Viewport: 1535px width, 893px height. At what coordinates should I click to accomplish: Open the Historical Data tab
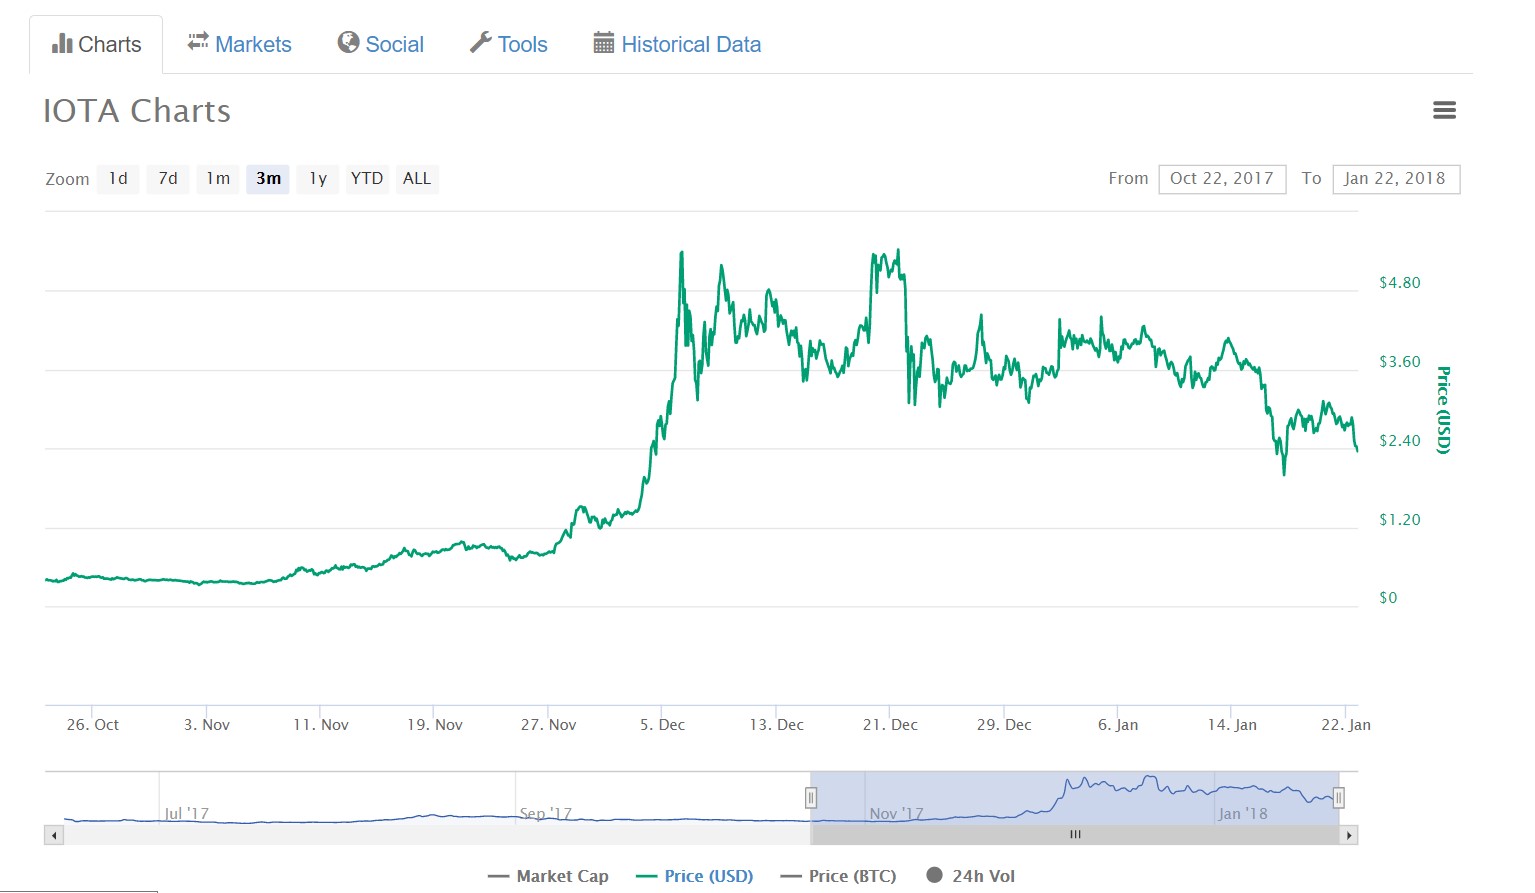pyautogui.click(x=677, y=44)
